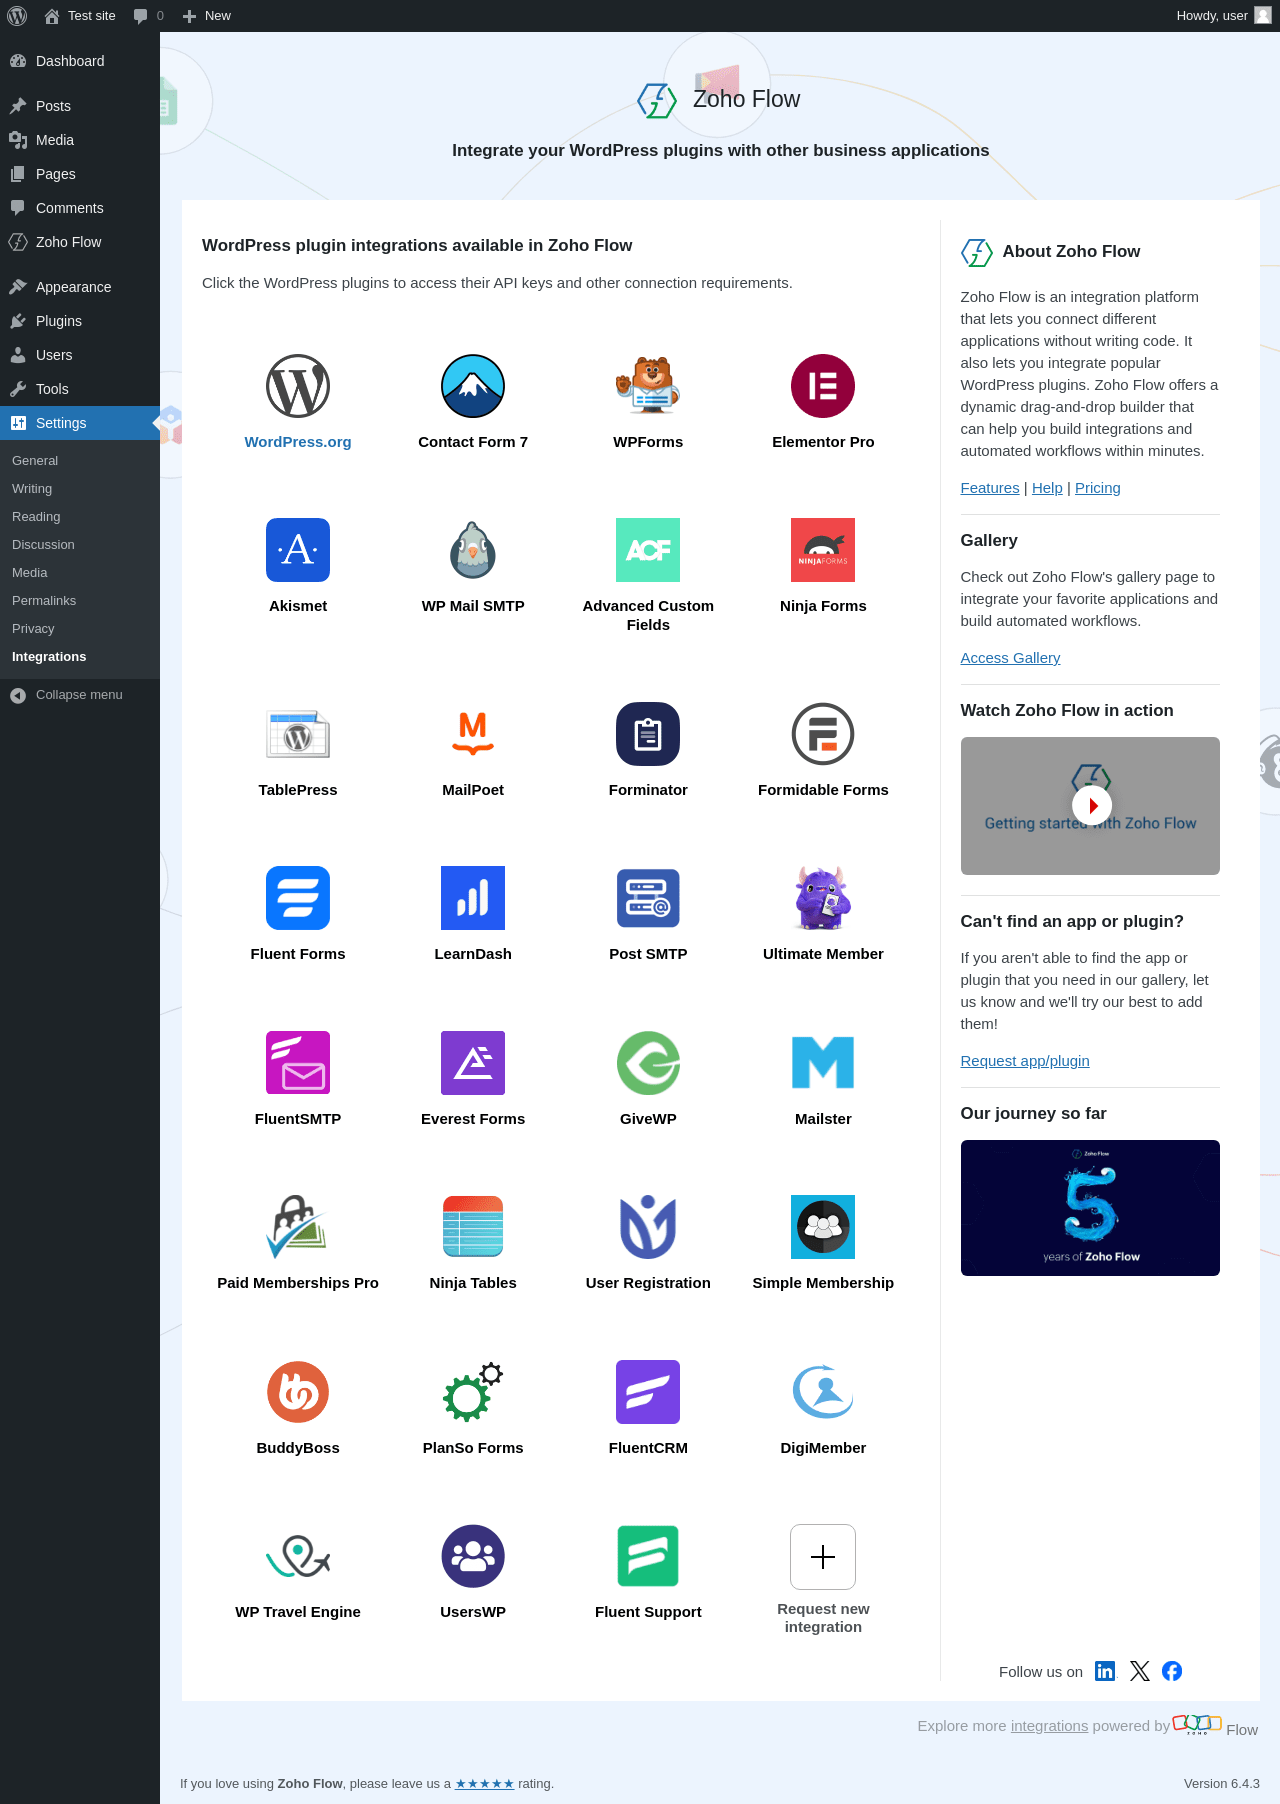Click the Ninja Forms red icon

click(x=823, y=550)
